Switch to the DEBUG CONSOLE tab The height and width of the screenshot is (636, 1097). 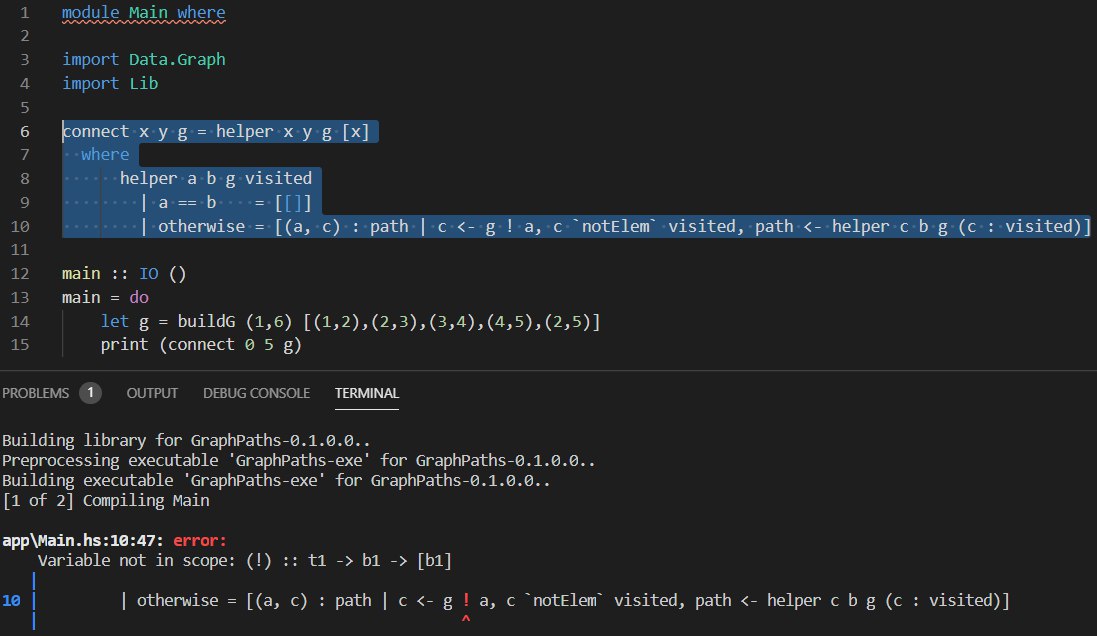coord(256,393)
